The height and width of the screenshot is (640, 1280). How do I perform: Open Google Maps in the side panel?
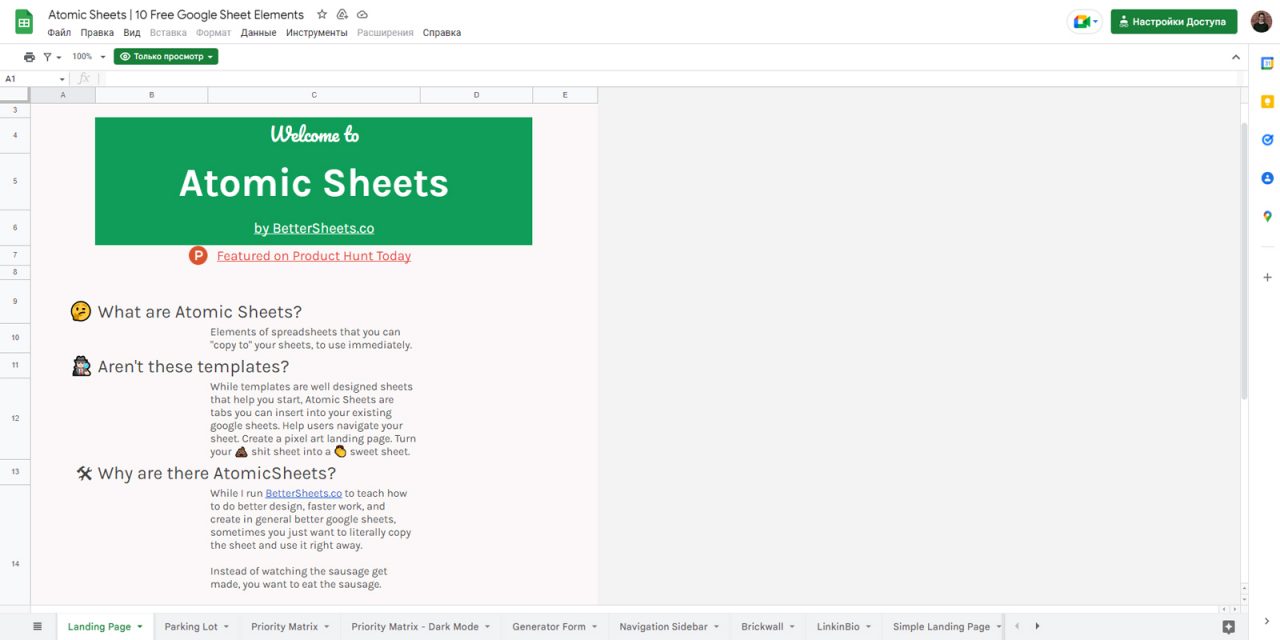click(x=1266, y=216)
